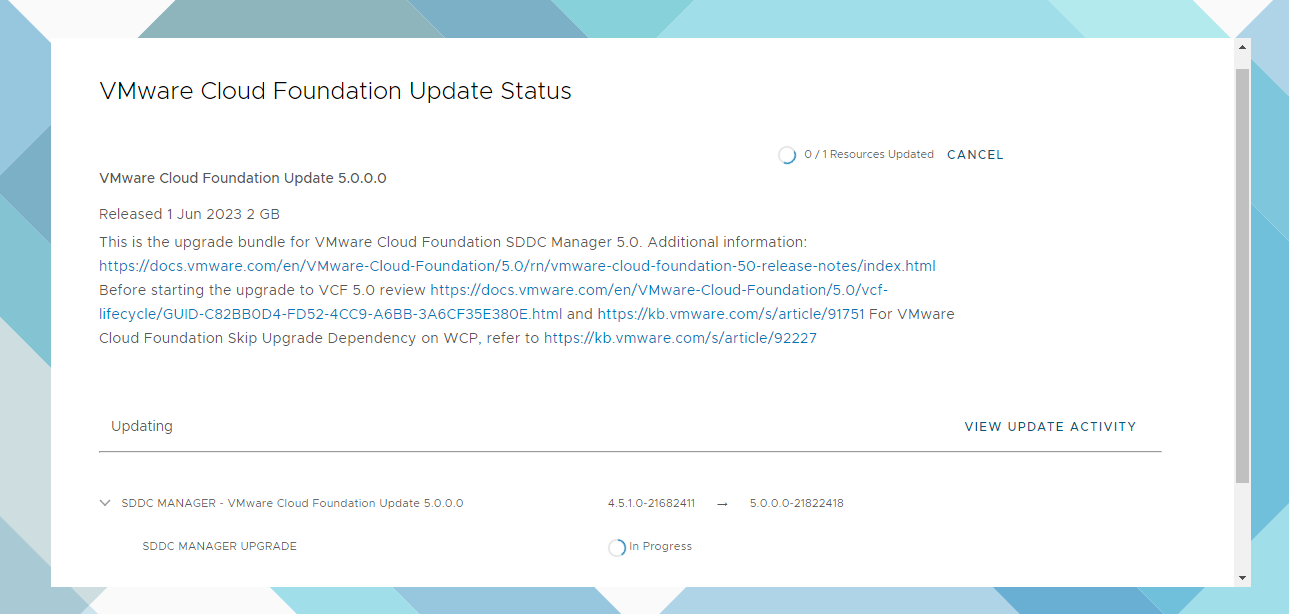Click the 0 / 1 Resources Updated text
Image resolution: width=1289 pixels, height=614 pixels.
[x=868, y=154]
